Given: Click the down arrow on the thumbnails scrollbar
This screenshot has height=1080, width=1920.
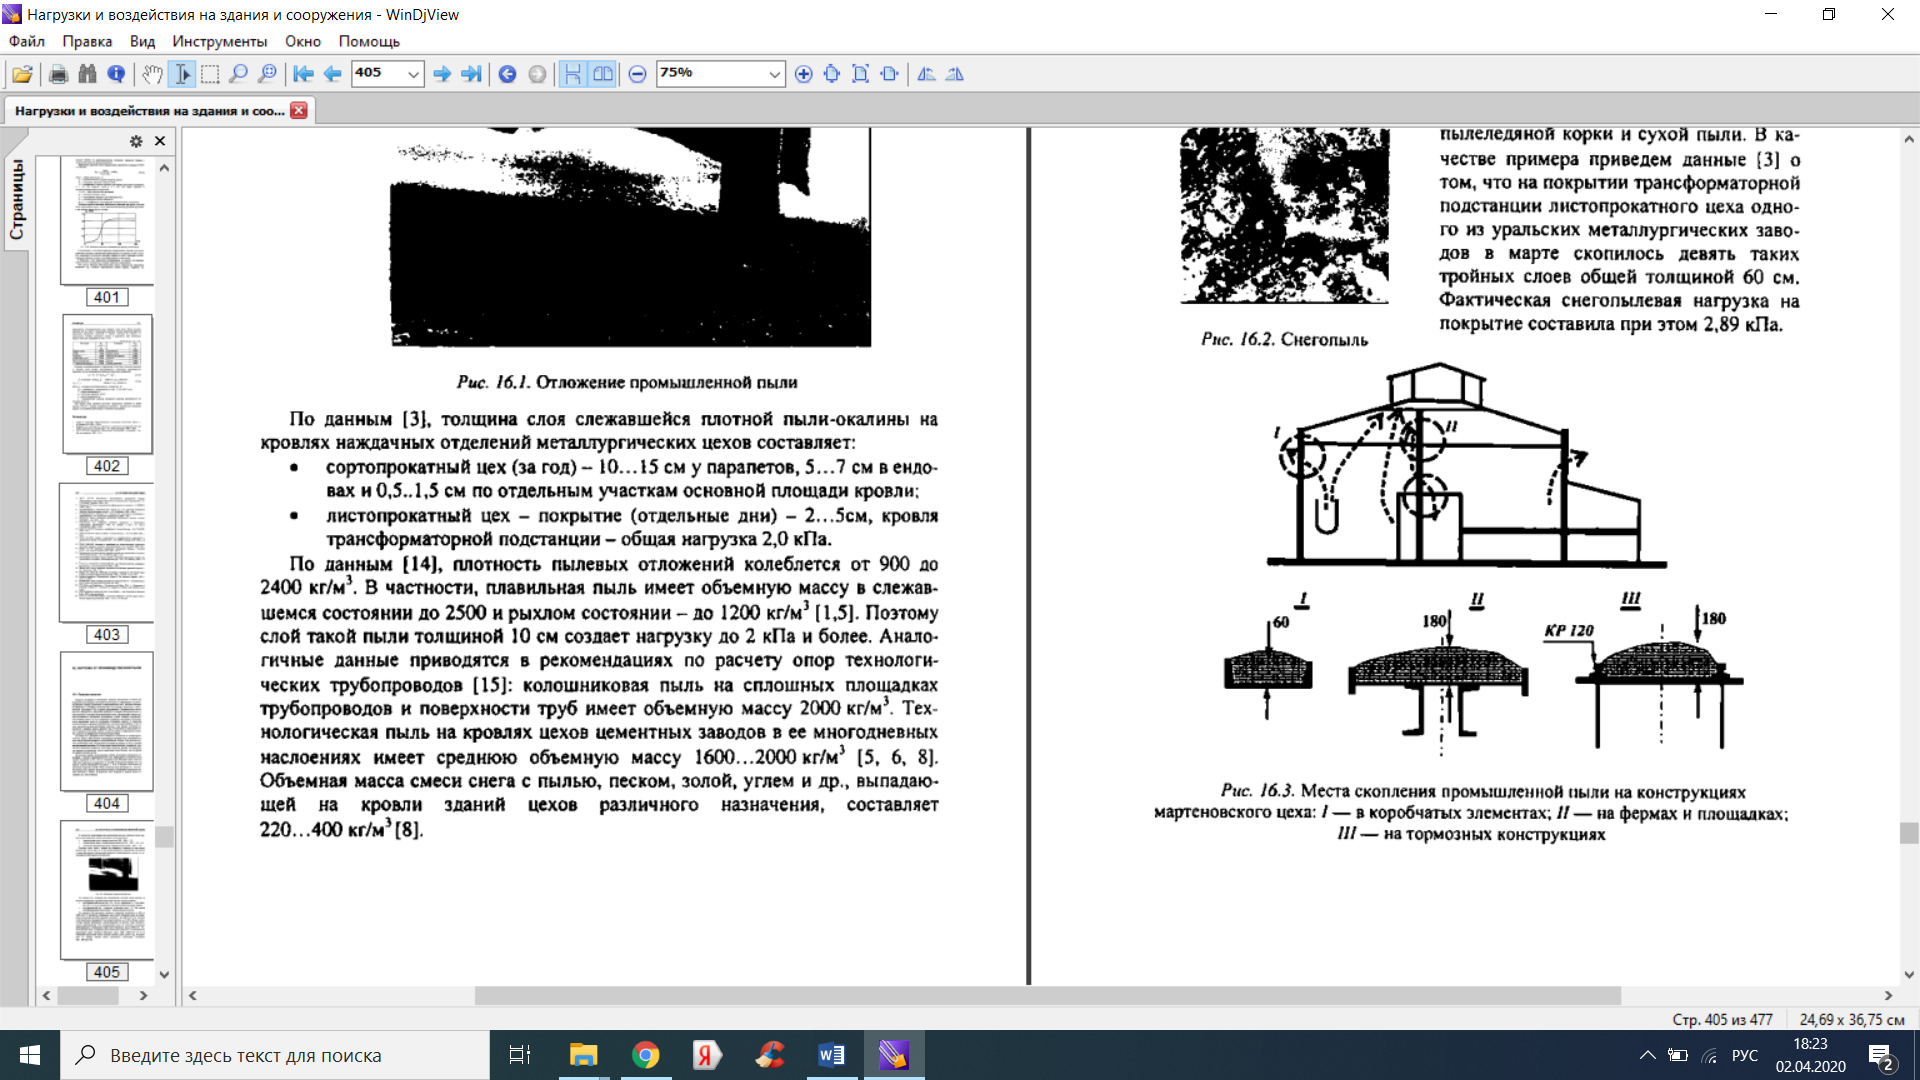Looking at the screenshot, I should (x=164, y=974).
